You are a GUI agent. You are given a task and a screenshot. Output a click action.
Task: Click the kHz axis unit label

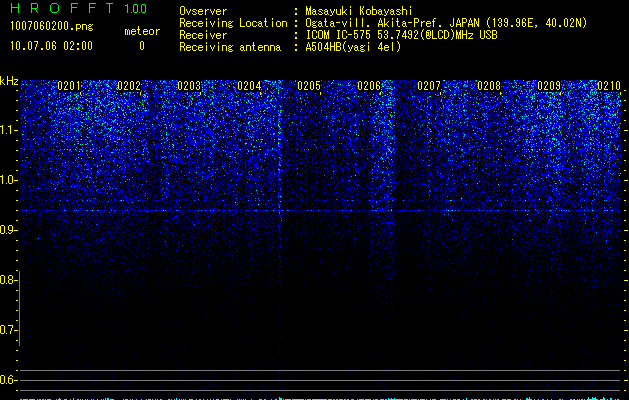click(x=9, y=81)
